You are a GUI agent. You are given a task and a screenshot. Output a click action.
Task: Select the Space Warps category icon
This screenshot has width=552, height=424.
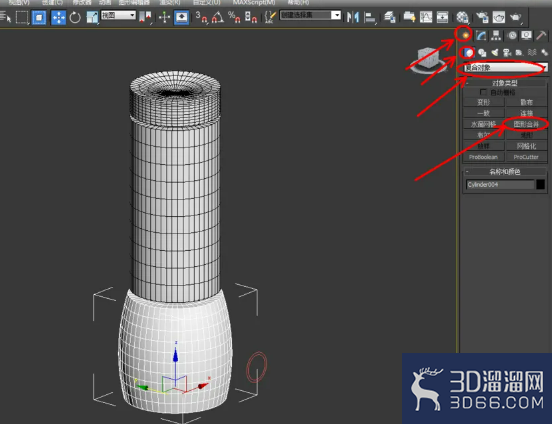532,52
